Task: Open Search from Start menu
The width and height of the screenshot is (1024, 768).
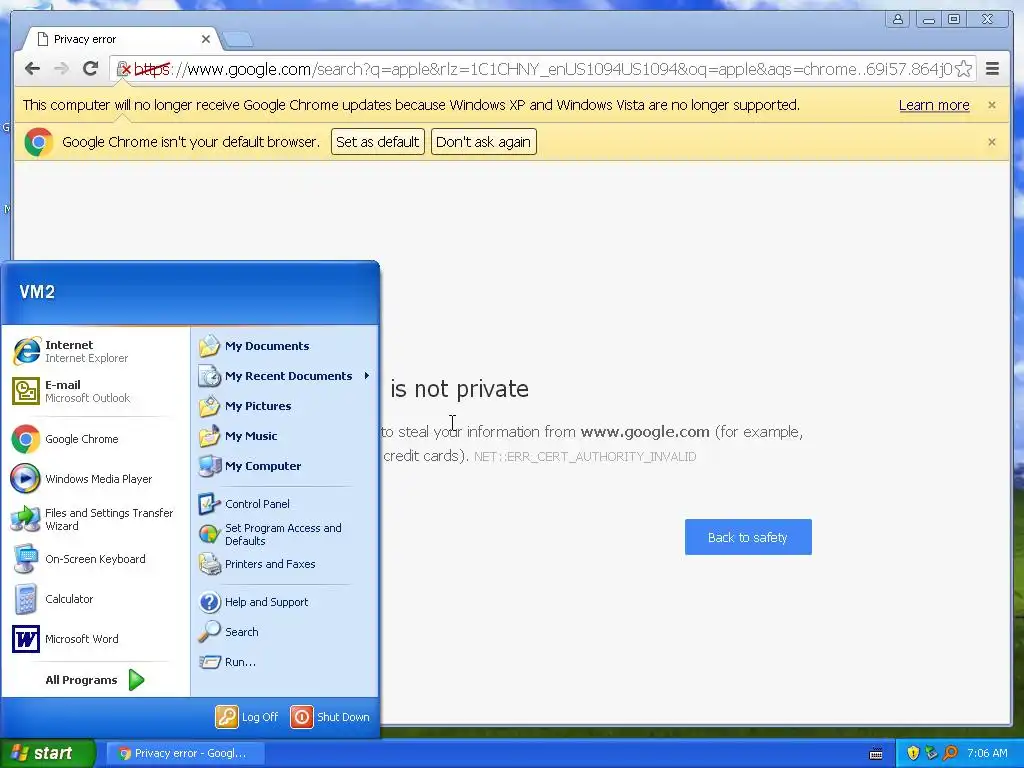Action: point(285,632)
